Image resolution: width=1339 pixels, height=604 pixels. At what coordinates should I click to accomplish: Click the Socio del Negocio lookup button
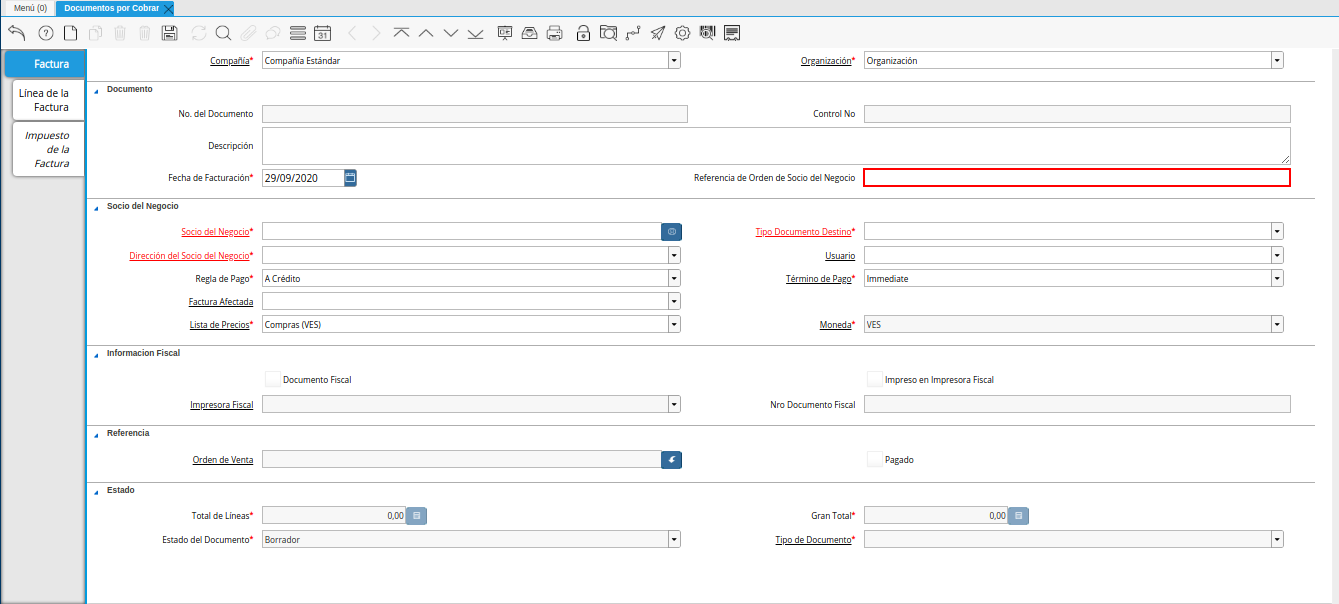pos(671,231)
